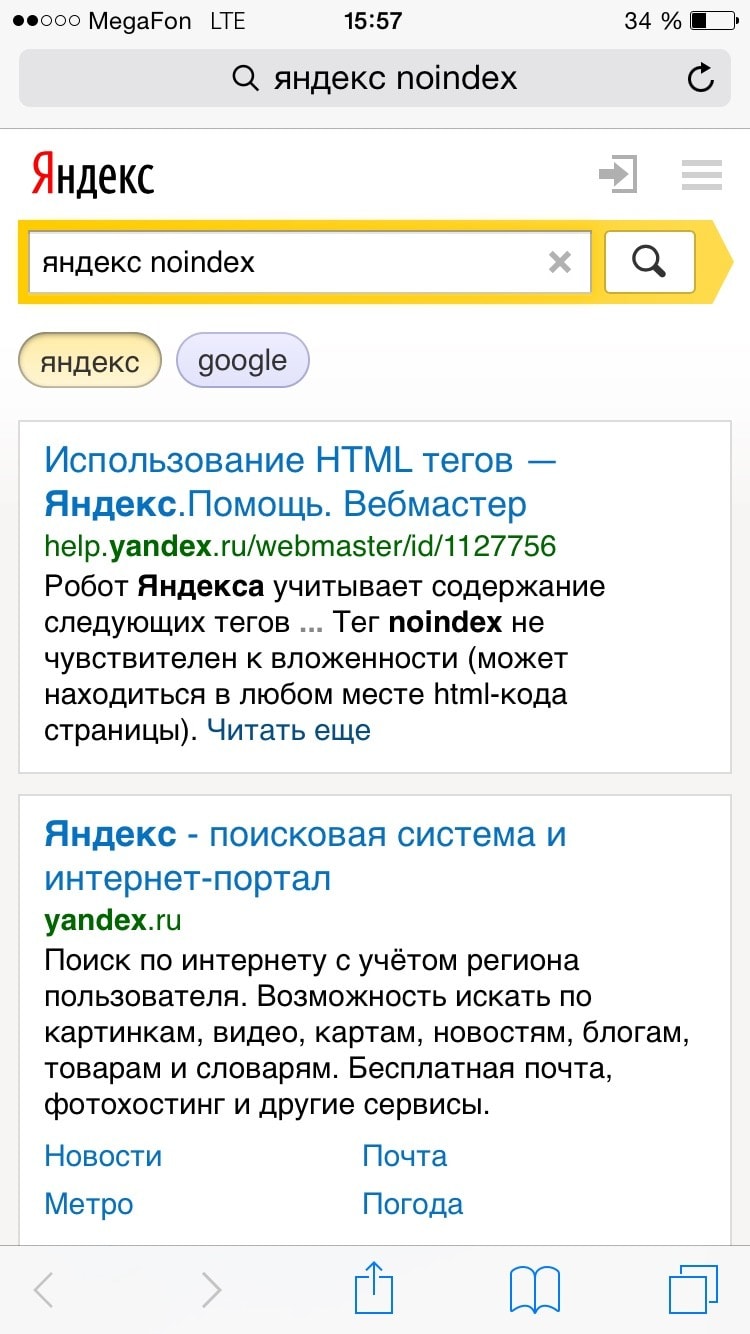This screenshot has height=1334, width=750.
Task: Tap the Yandex login icon
Action: coord(617,175)
